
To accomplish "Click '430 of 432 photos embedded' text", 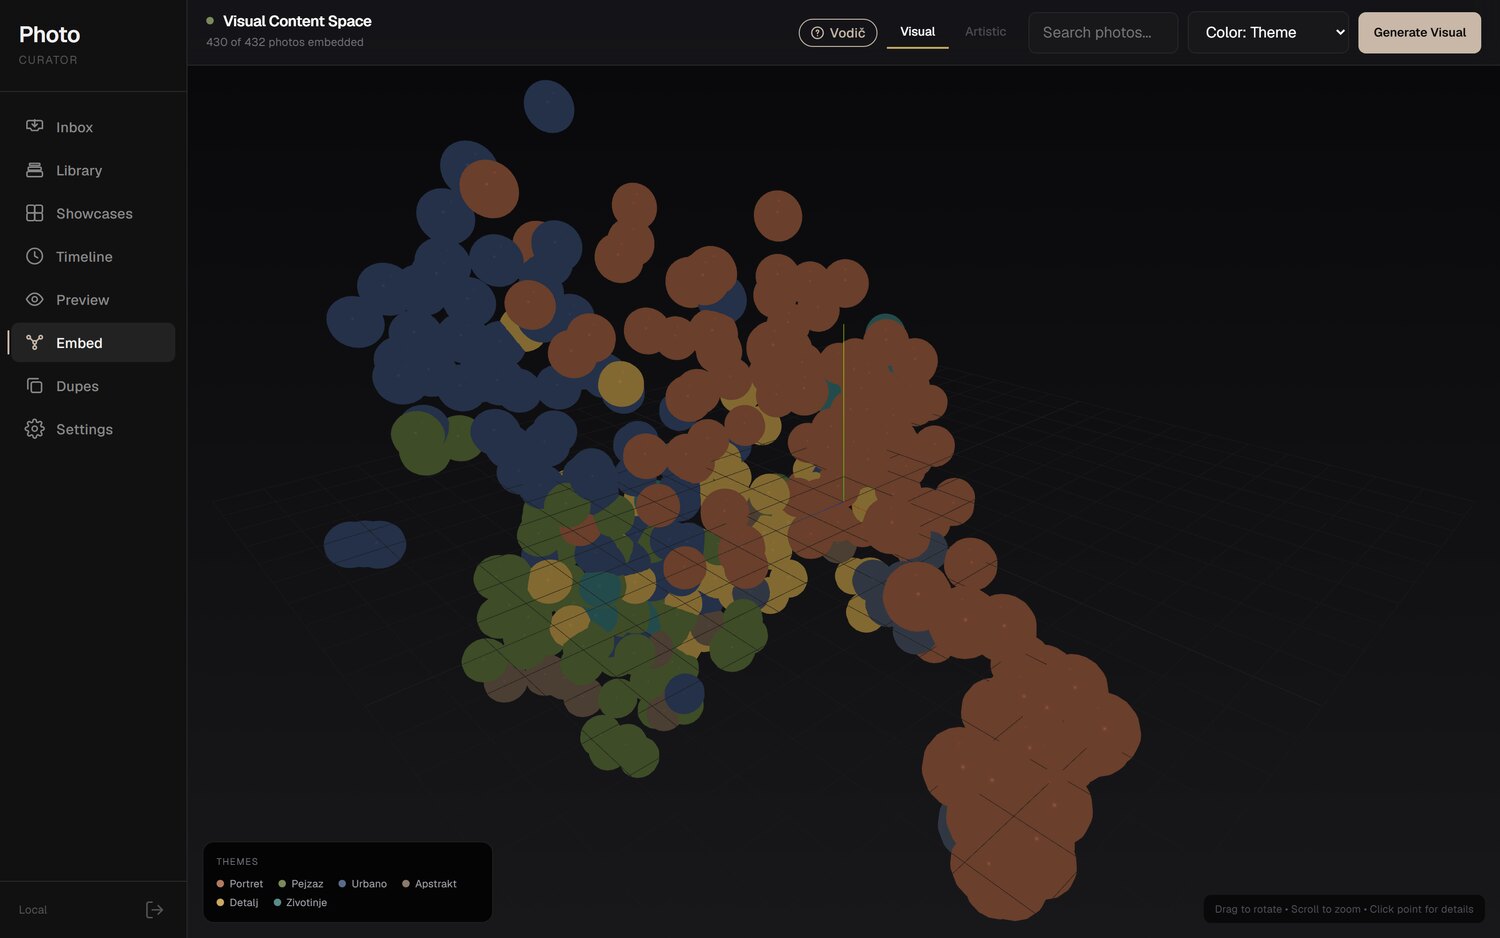I will (x=285, y=42).
